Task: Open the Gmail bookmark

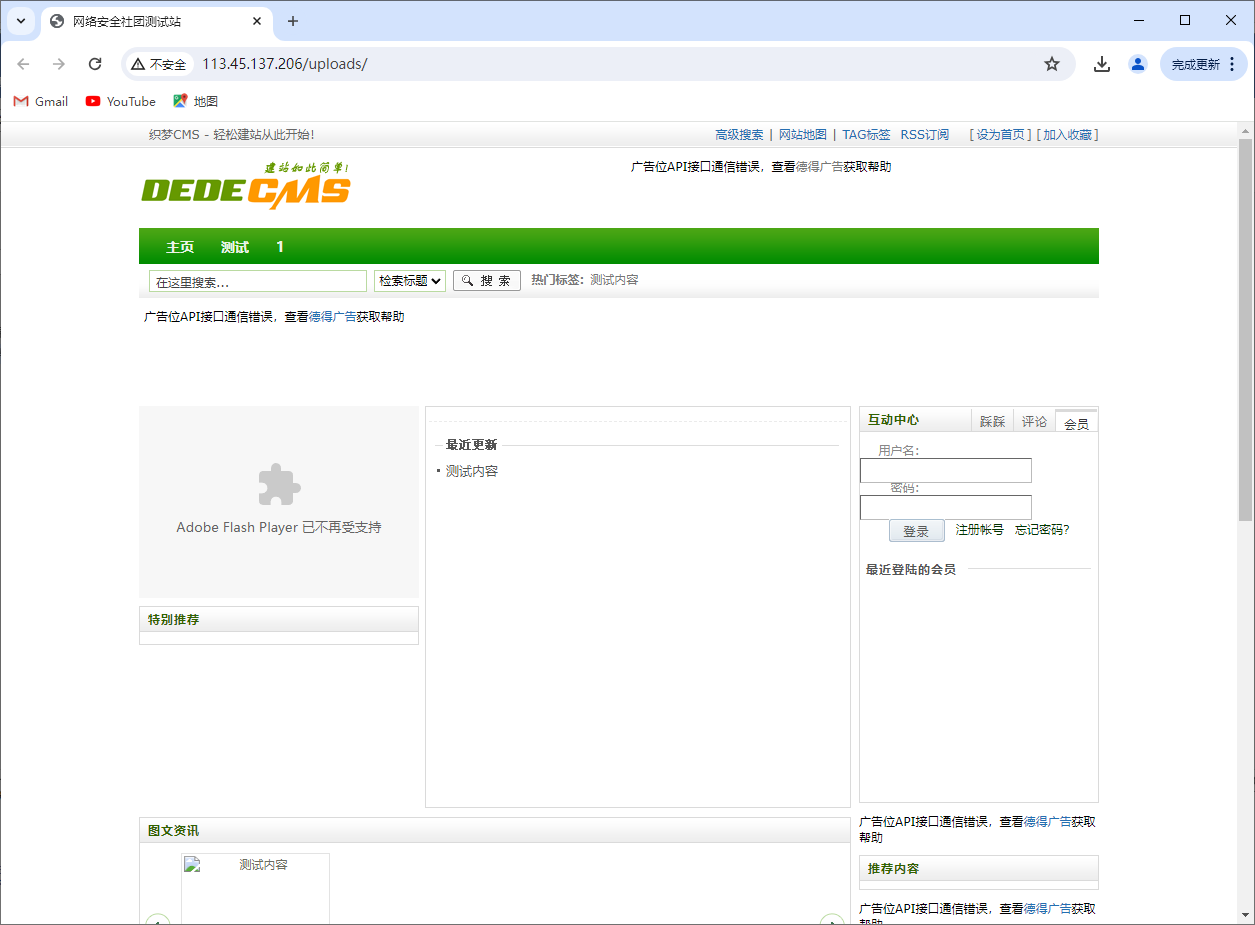Action: (41, 101)
